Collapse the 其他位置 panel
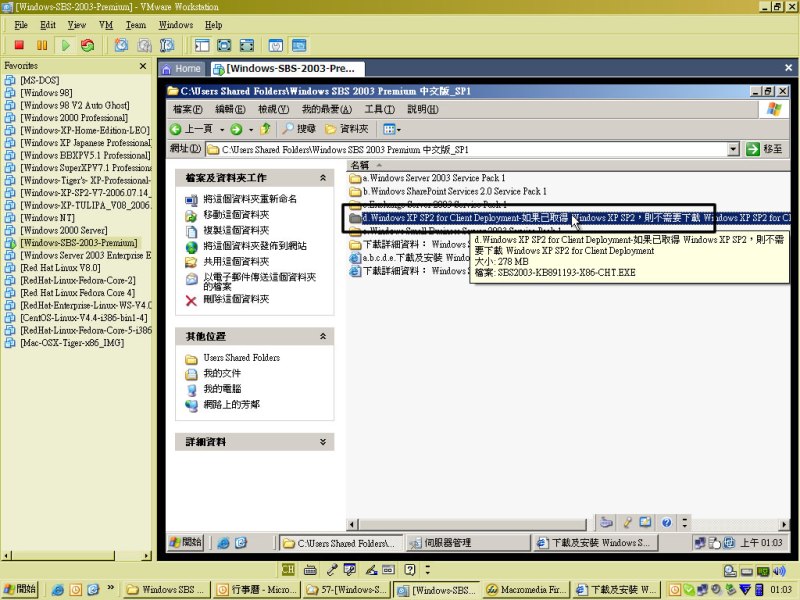The image size is (800, 600). pyautogui.click(x=322, y=336)
